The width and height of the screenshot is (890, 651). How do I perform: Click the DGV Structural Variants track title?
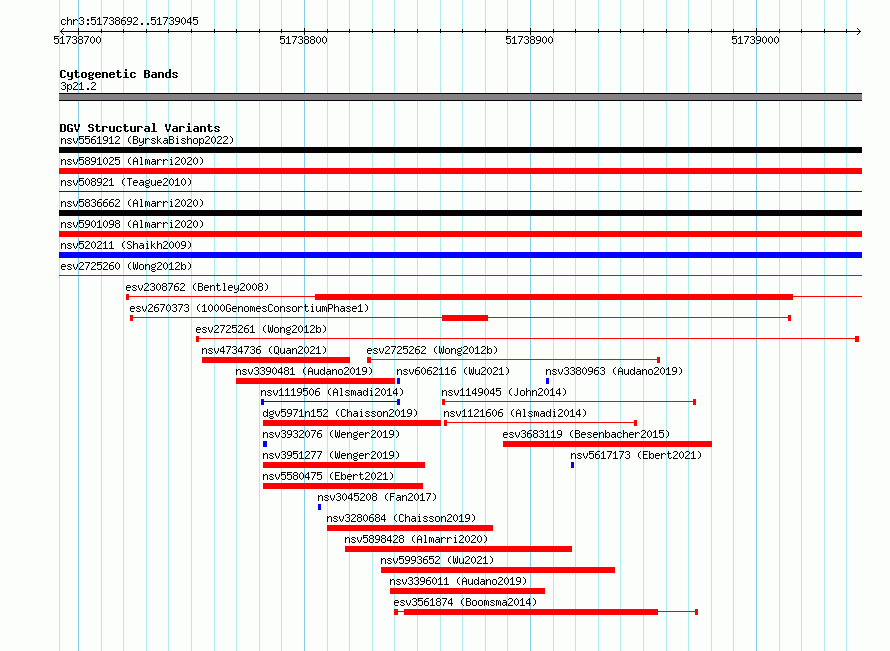click(x=140, y=128)
